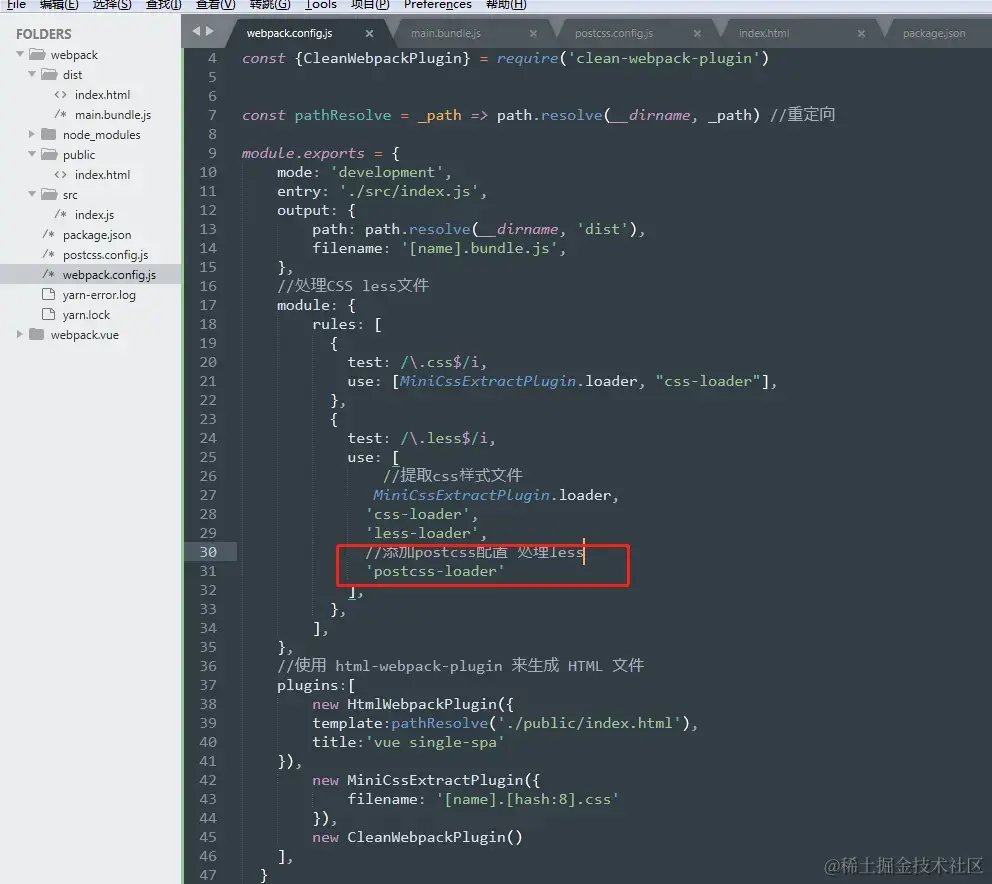Go to previous tab with left arrow
Image resolution: width=992 pixels, height=884 pixels.
(x=196, y=30)
